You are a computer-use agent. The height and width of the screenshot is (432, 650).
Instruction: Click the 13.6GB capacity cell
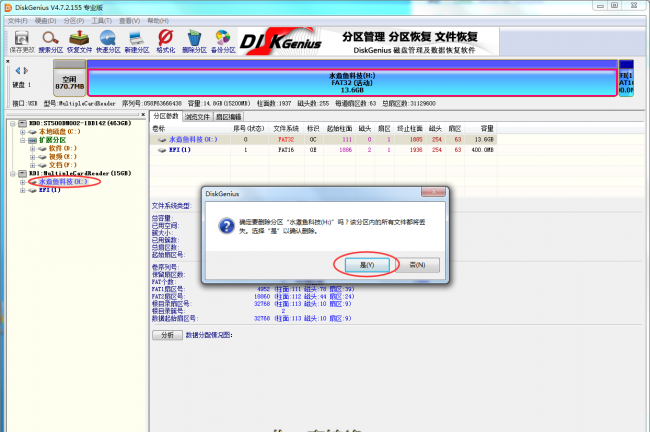coord(480,140)
